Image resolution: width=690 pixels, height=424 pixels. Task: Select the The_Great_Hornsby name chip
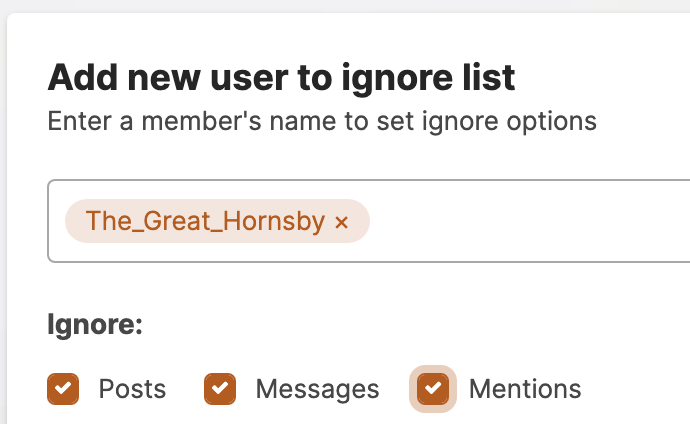pos(204,222)
